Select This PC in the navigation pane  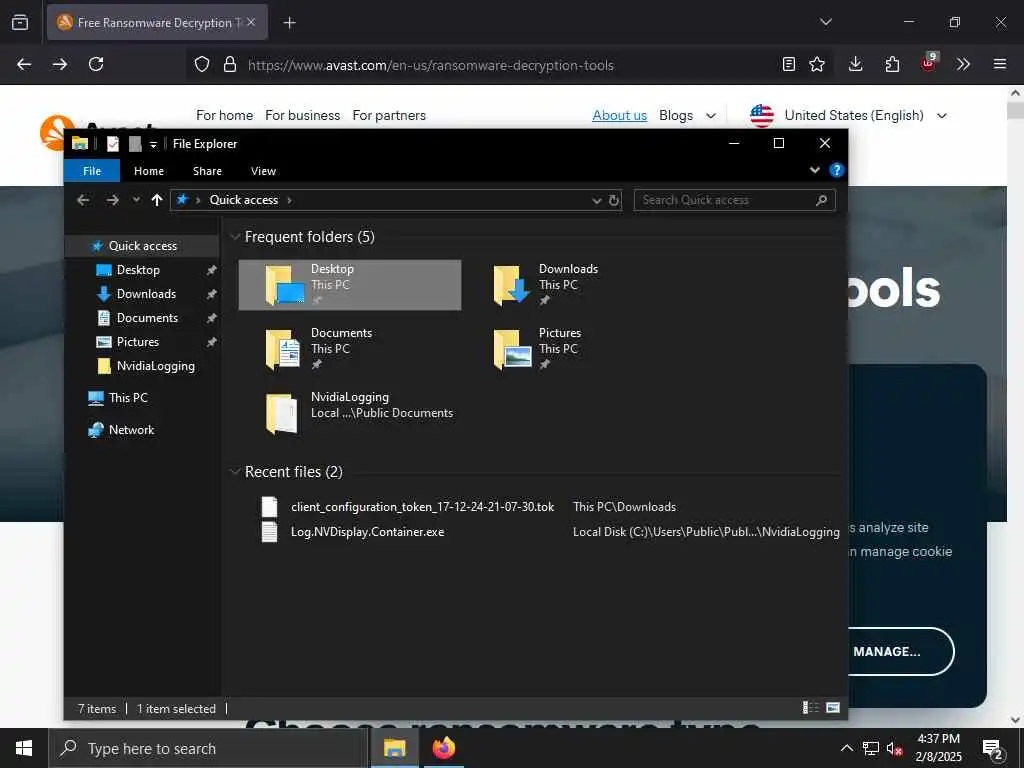128,398
